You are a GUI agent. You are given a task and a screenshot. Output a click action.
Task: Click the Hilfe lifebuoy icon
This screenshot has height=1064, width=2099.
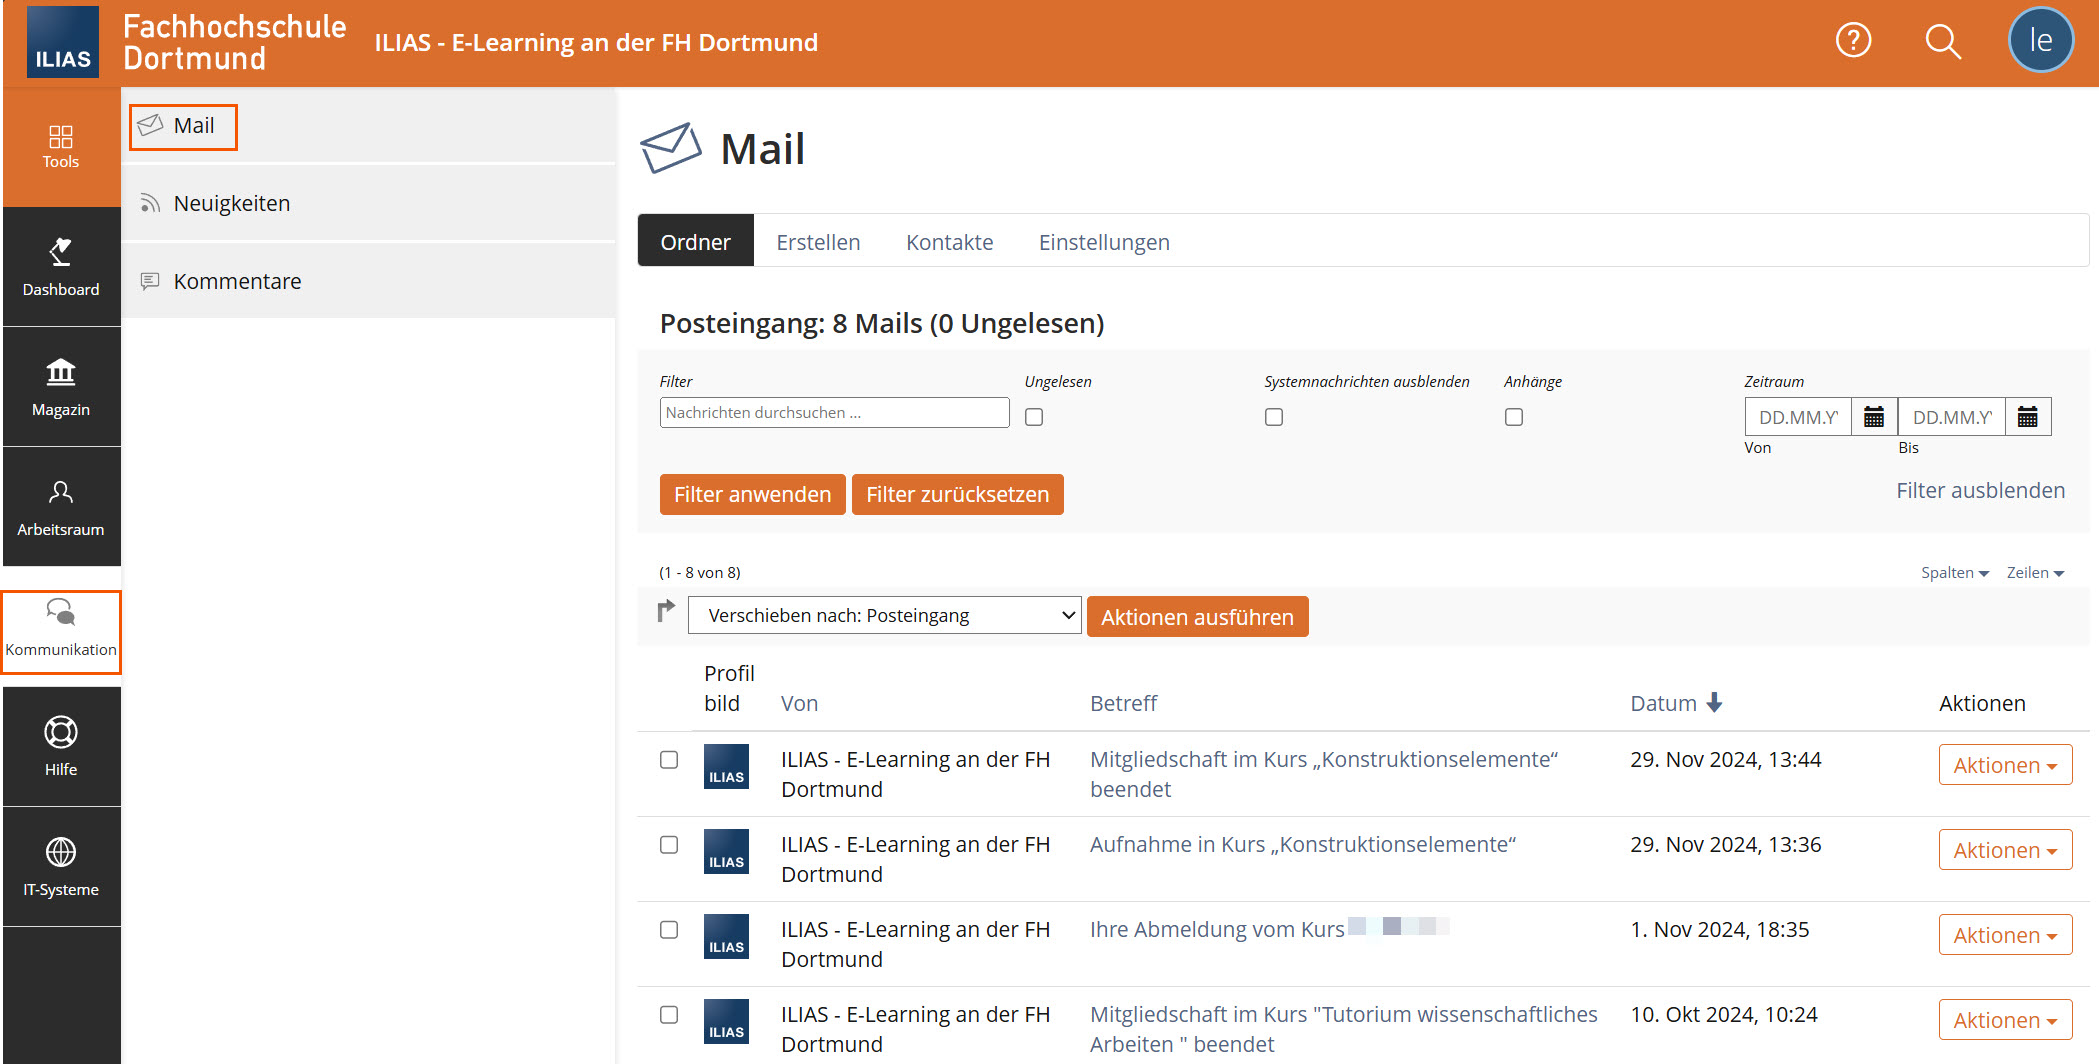(60, 745)
